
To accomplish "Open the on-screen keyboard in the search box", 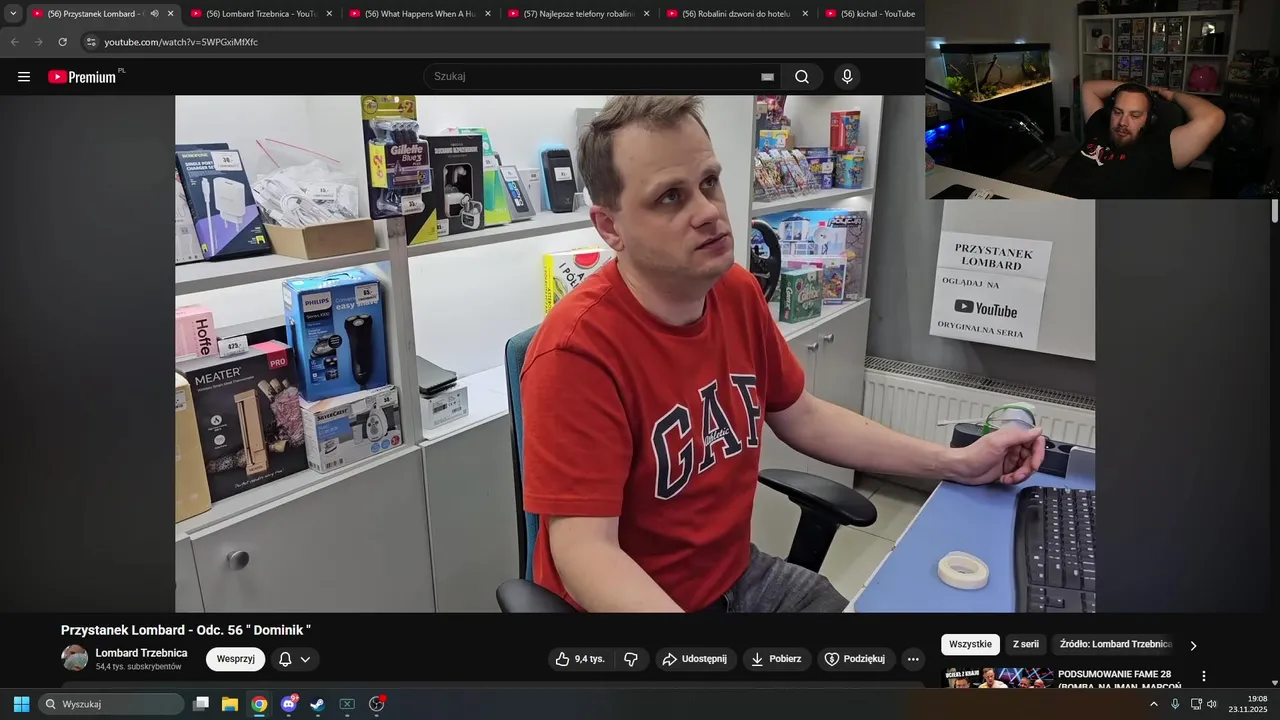I will tap(767, 77).
